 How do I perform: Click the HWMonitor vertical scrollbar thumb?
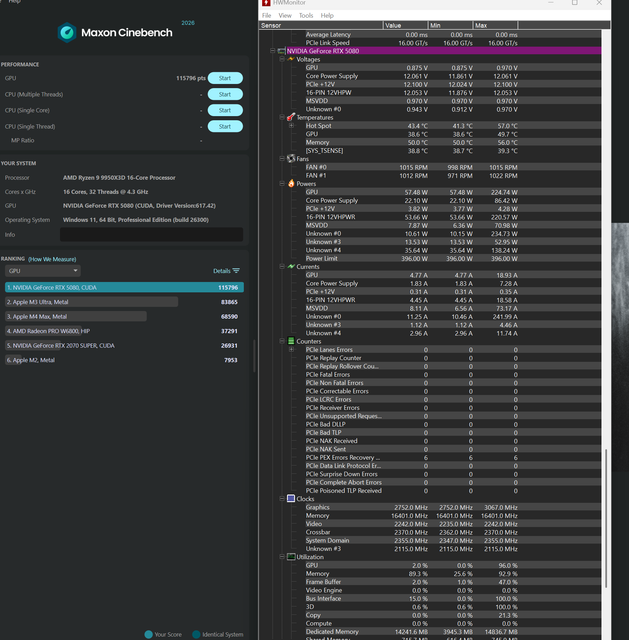pos(606,518)
